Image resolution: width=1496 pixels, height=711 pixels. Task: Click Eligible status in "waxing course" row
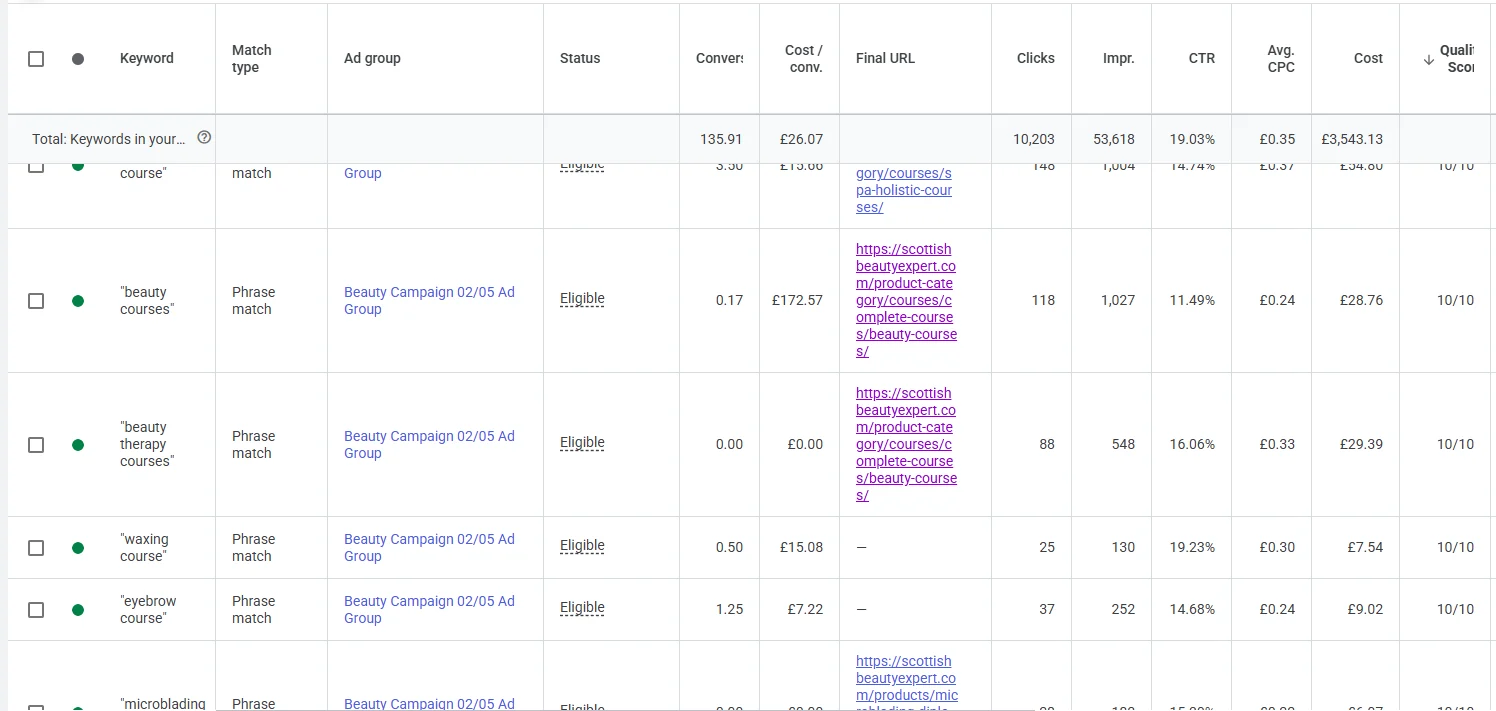(x=582, y=545)
